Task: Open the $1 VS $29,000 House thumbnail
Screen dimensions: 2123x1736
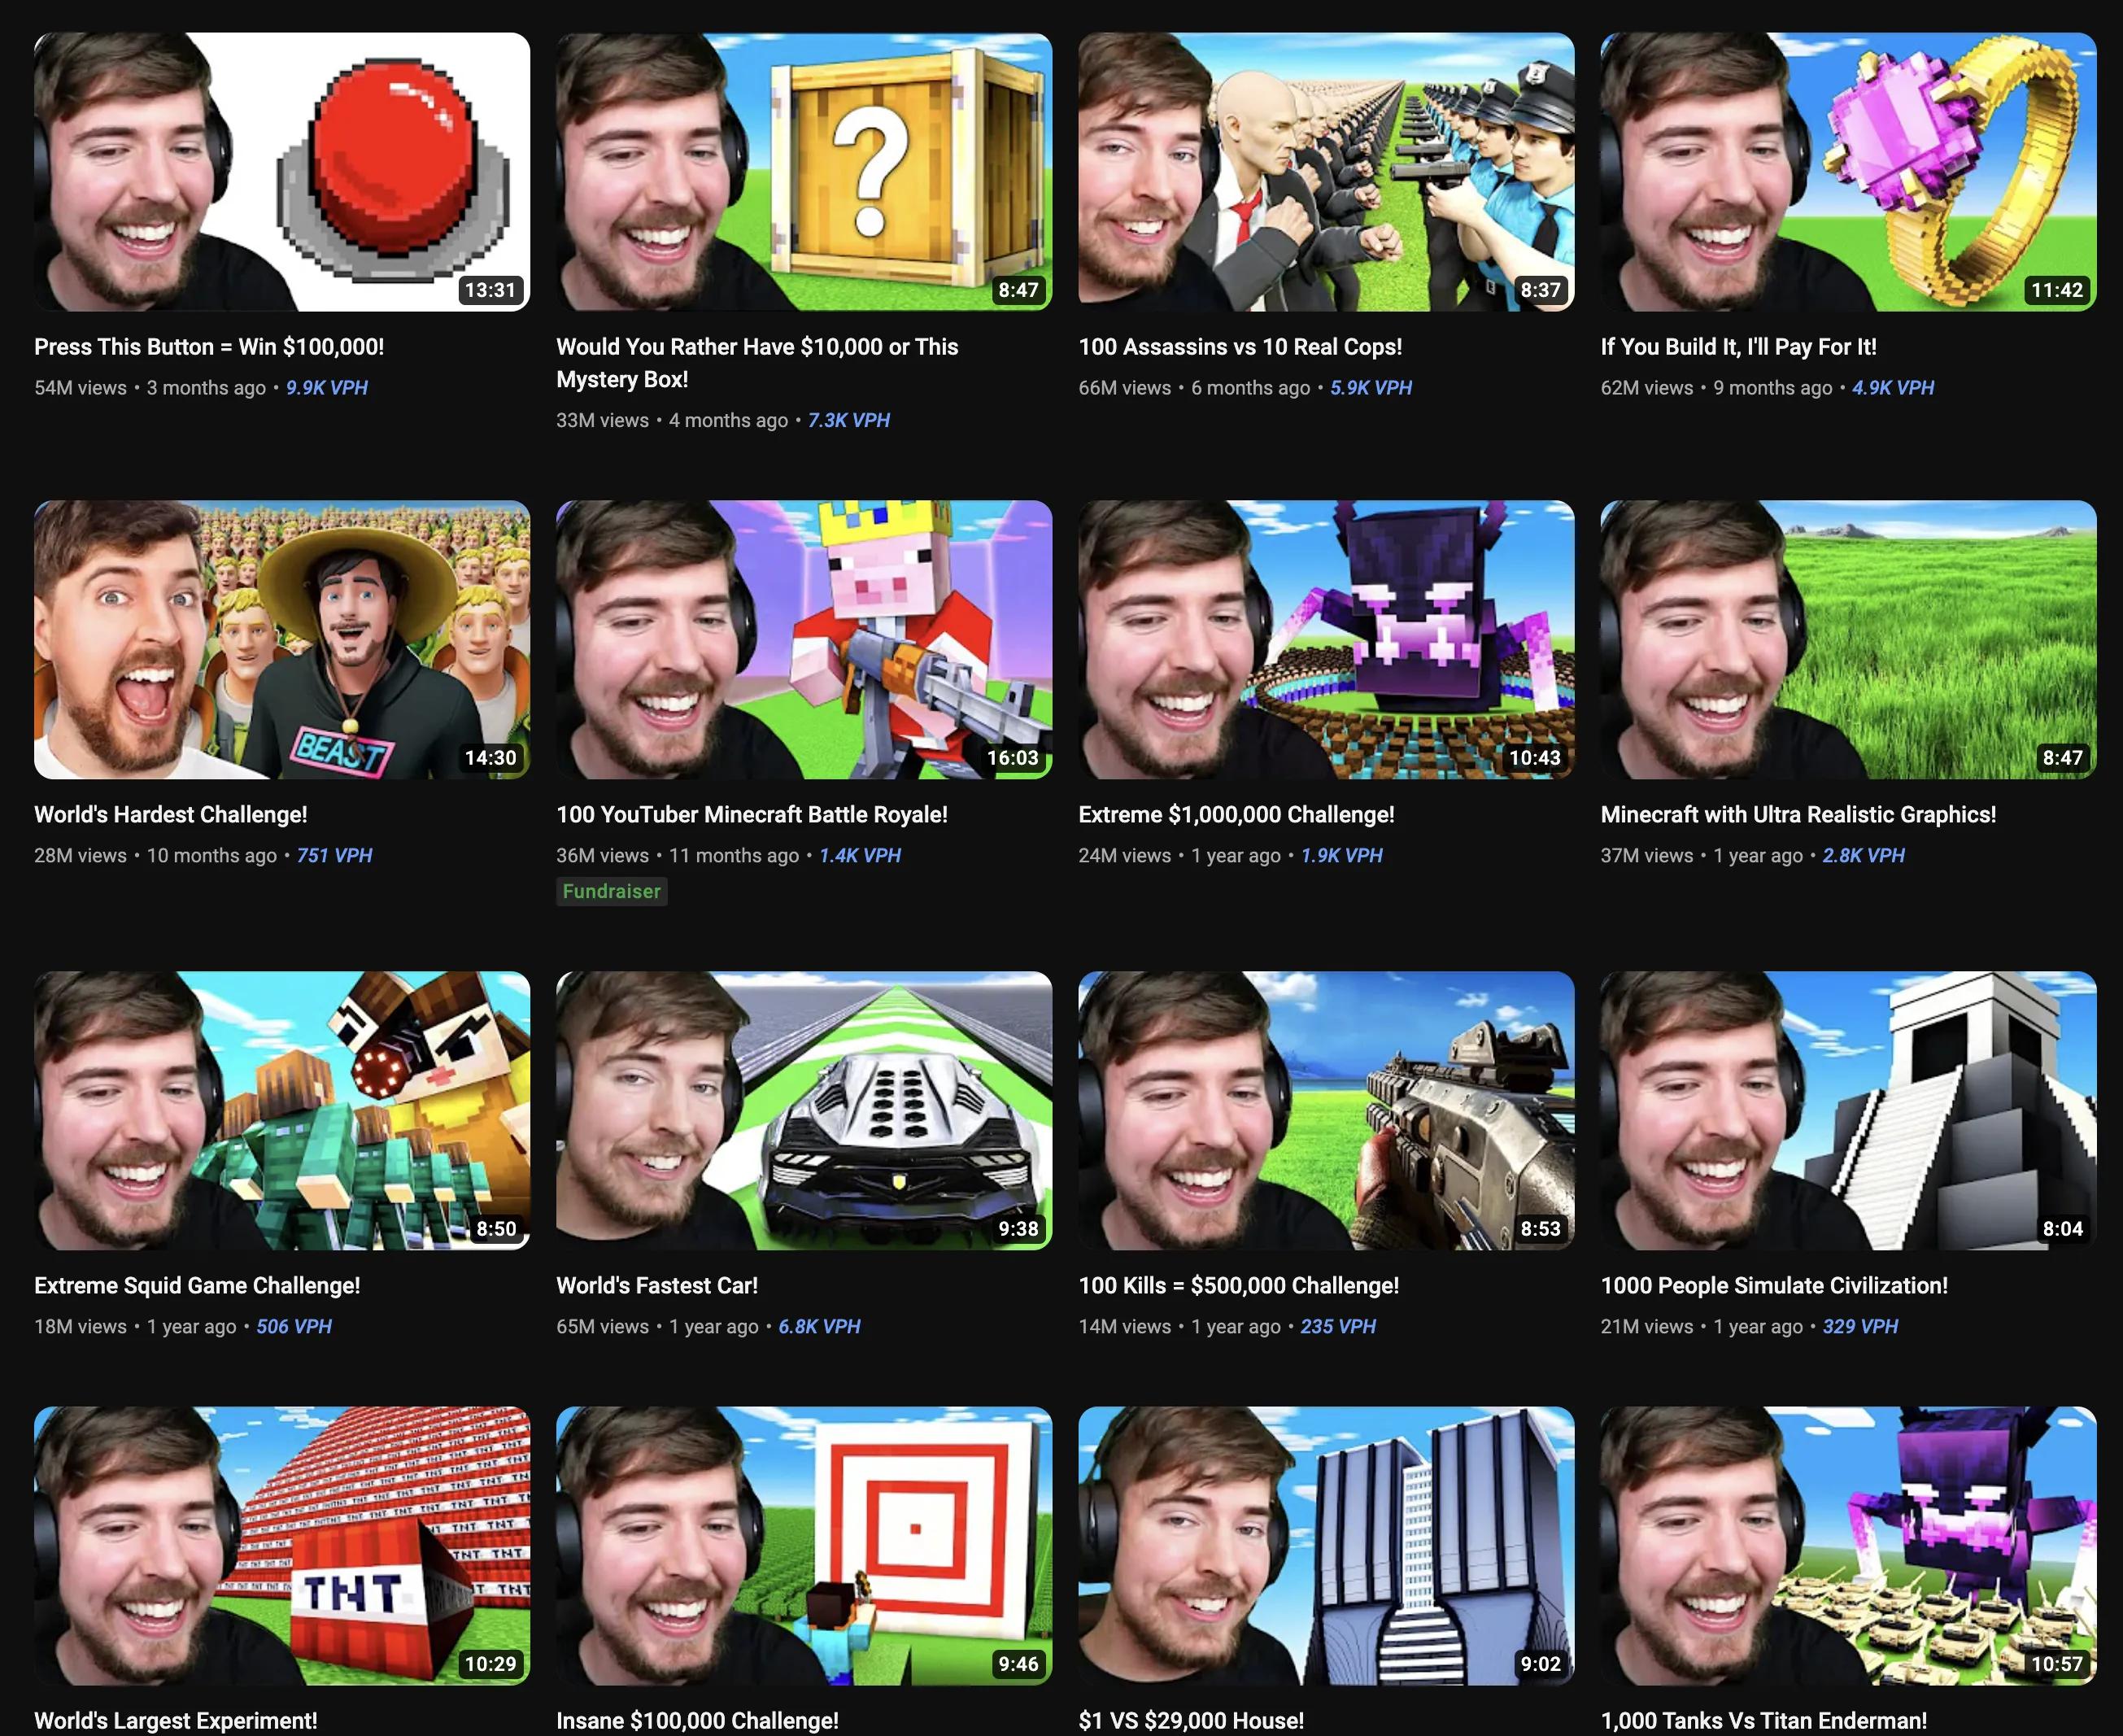Action: coord(1325,1545)
